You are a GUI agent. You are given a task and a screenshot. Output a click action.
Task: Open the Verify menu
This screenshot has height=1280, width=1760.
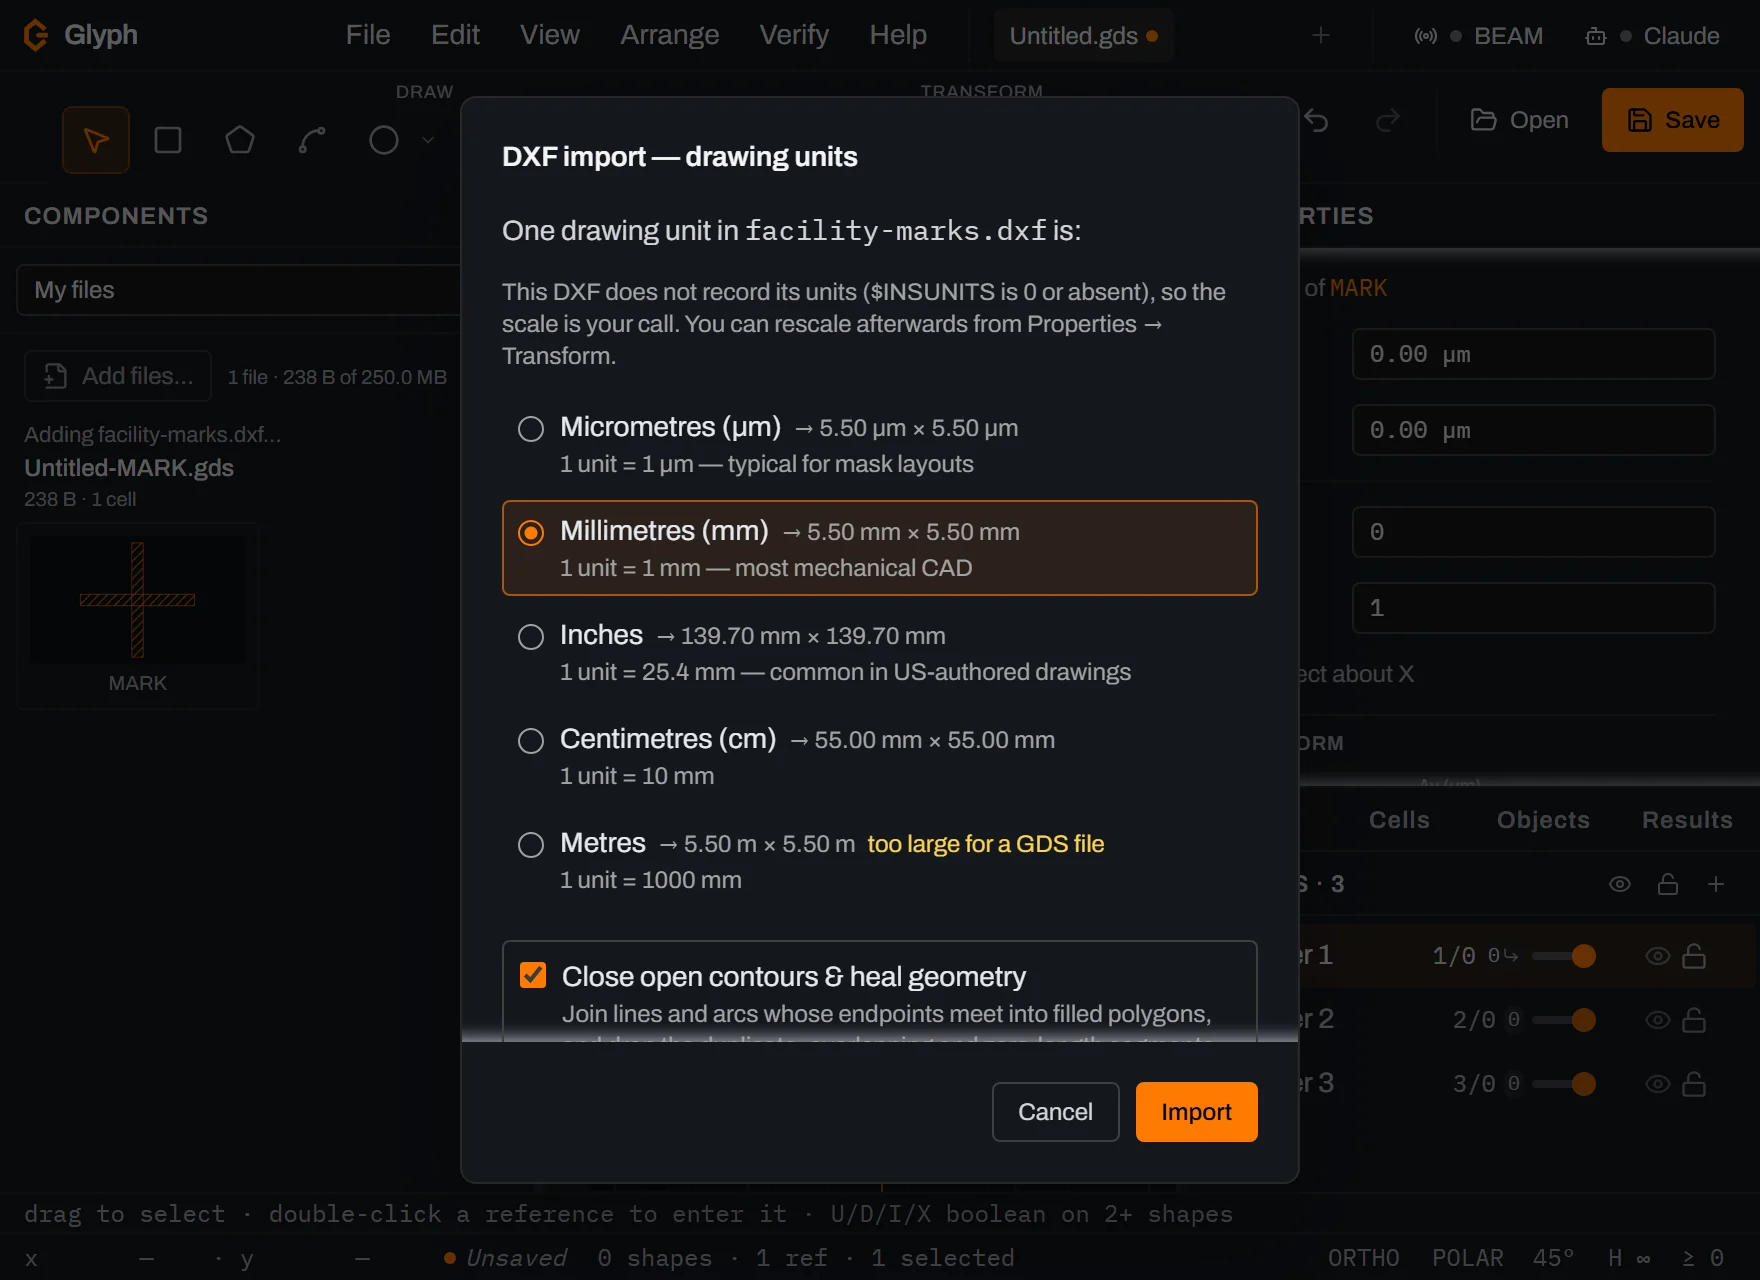(x=794, y=35)
